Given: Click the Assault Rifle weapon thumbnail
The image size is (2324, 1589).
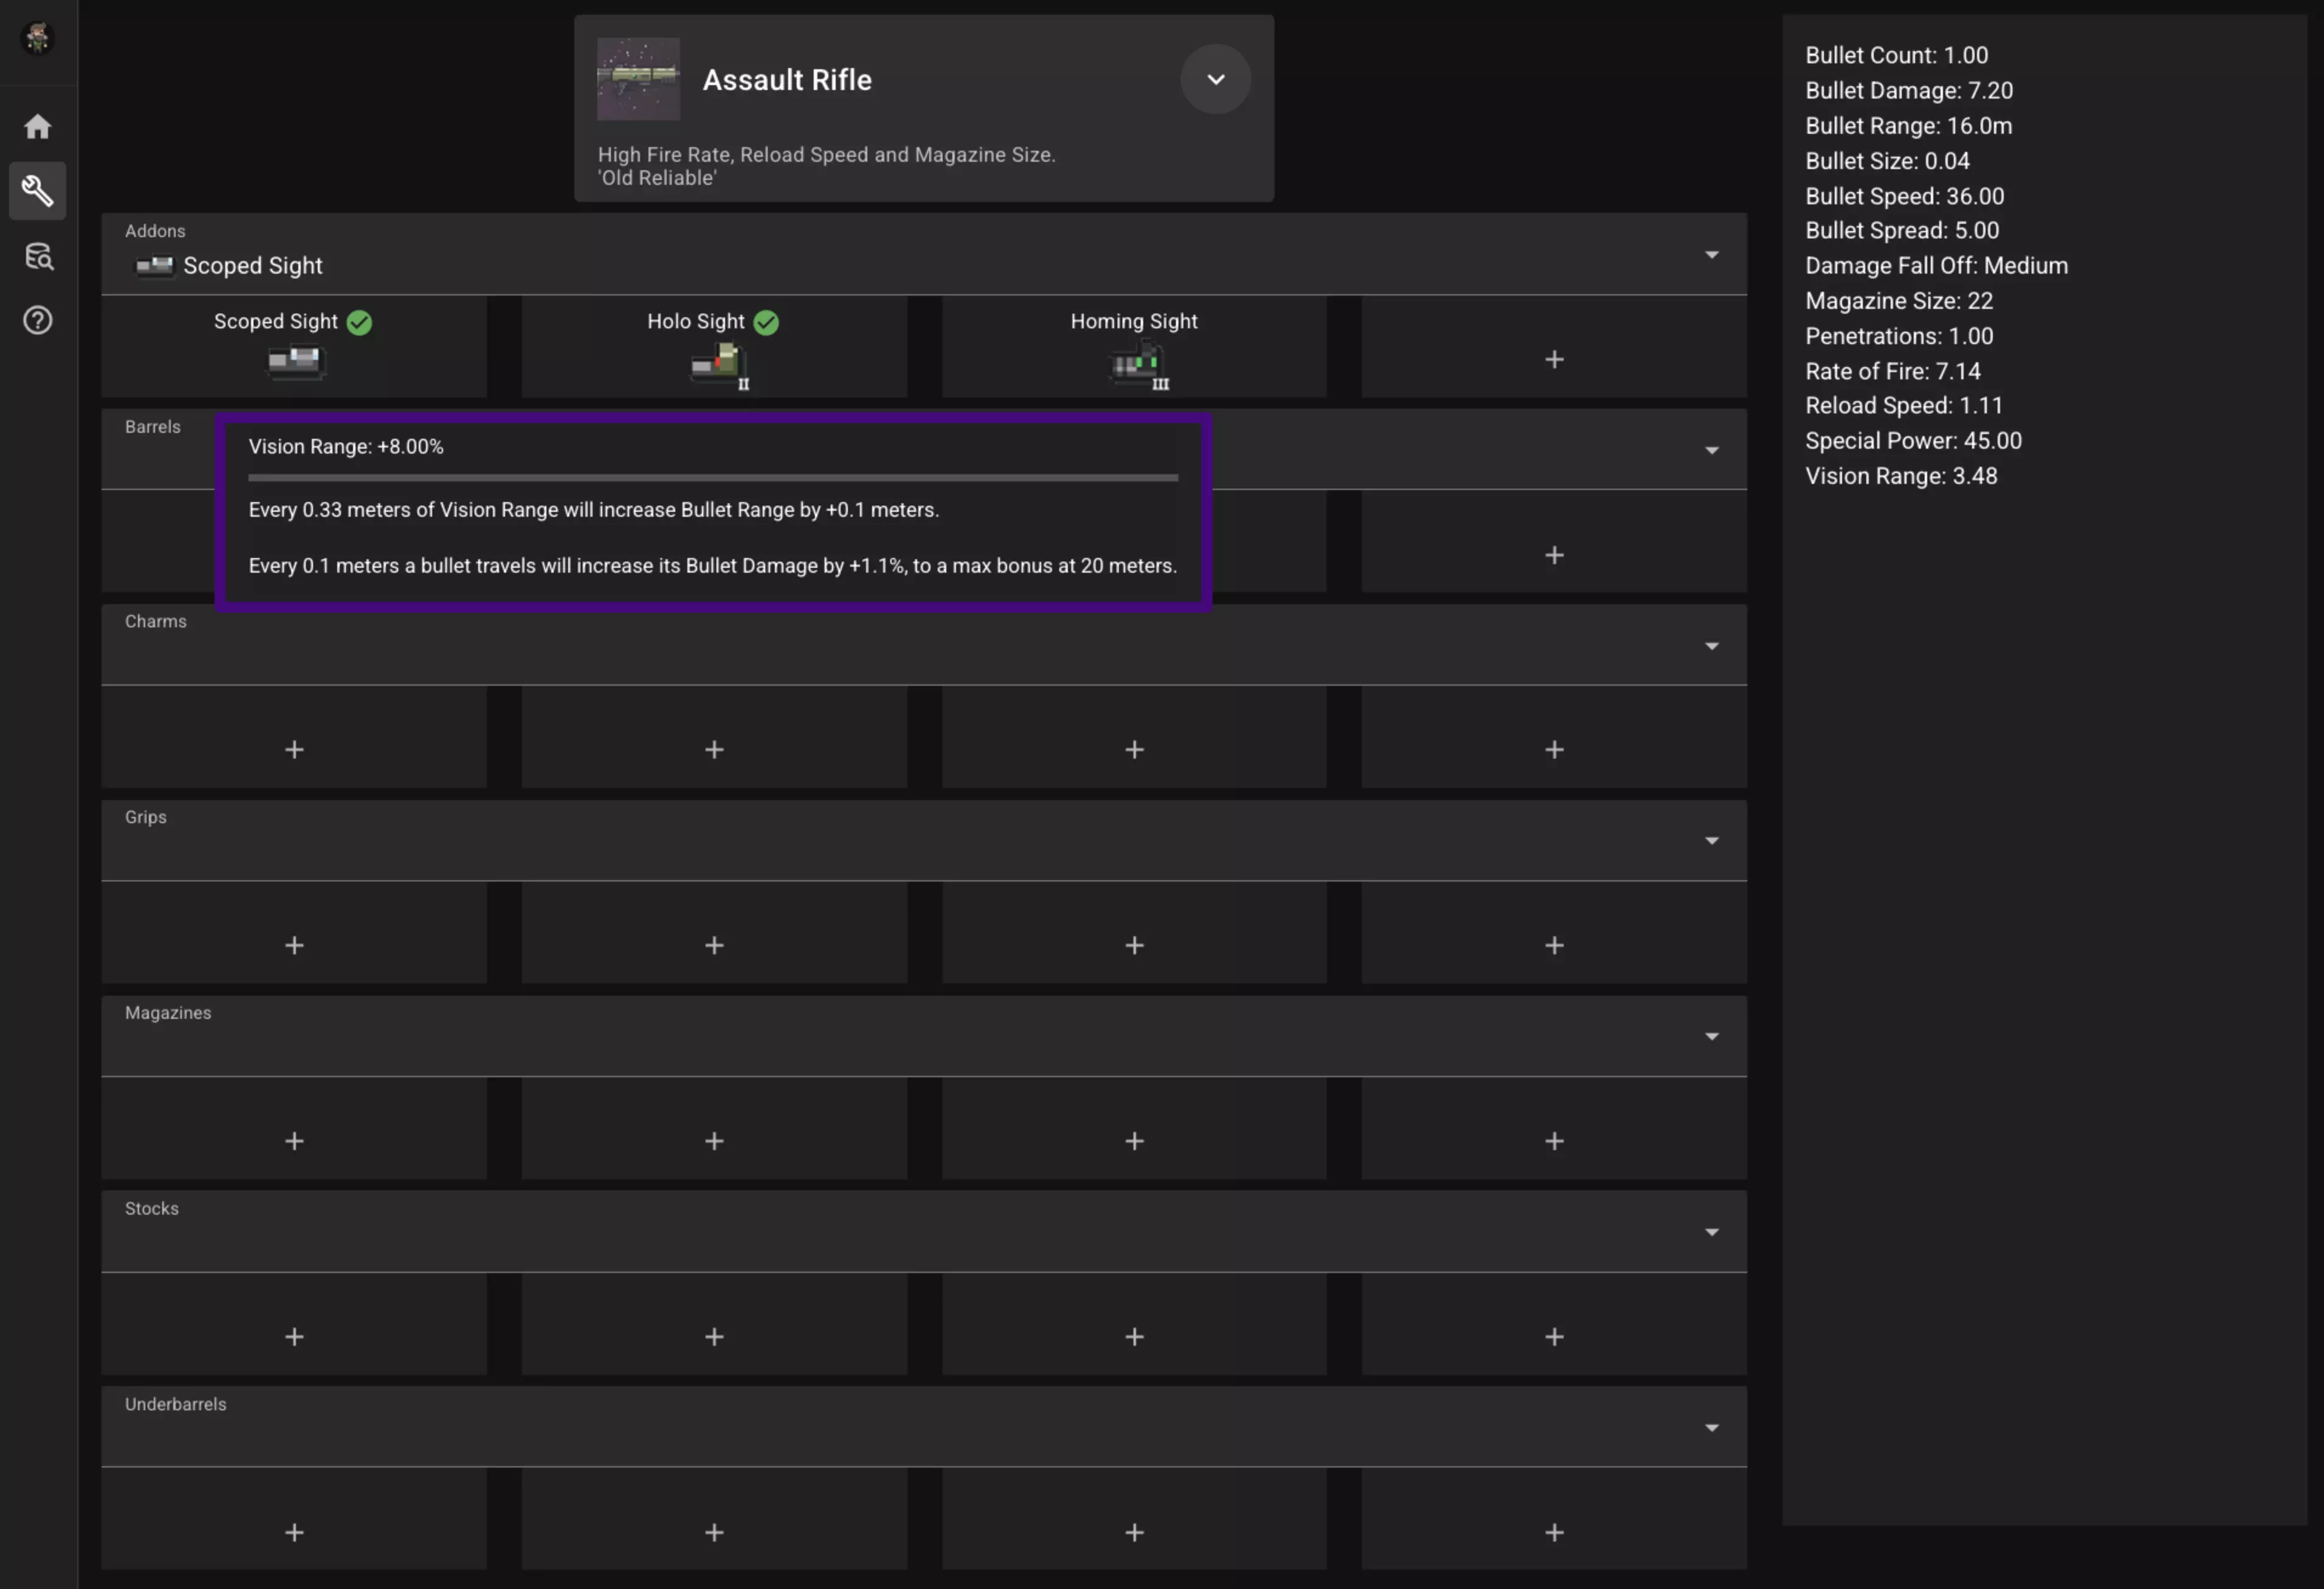Looking at the screenshot, I should click(x=638, y=79).
